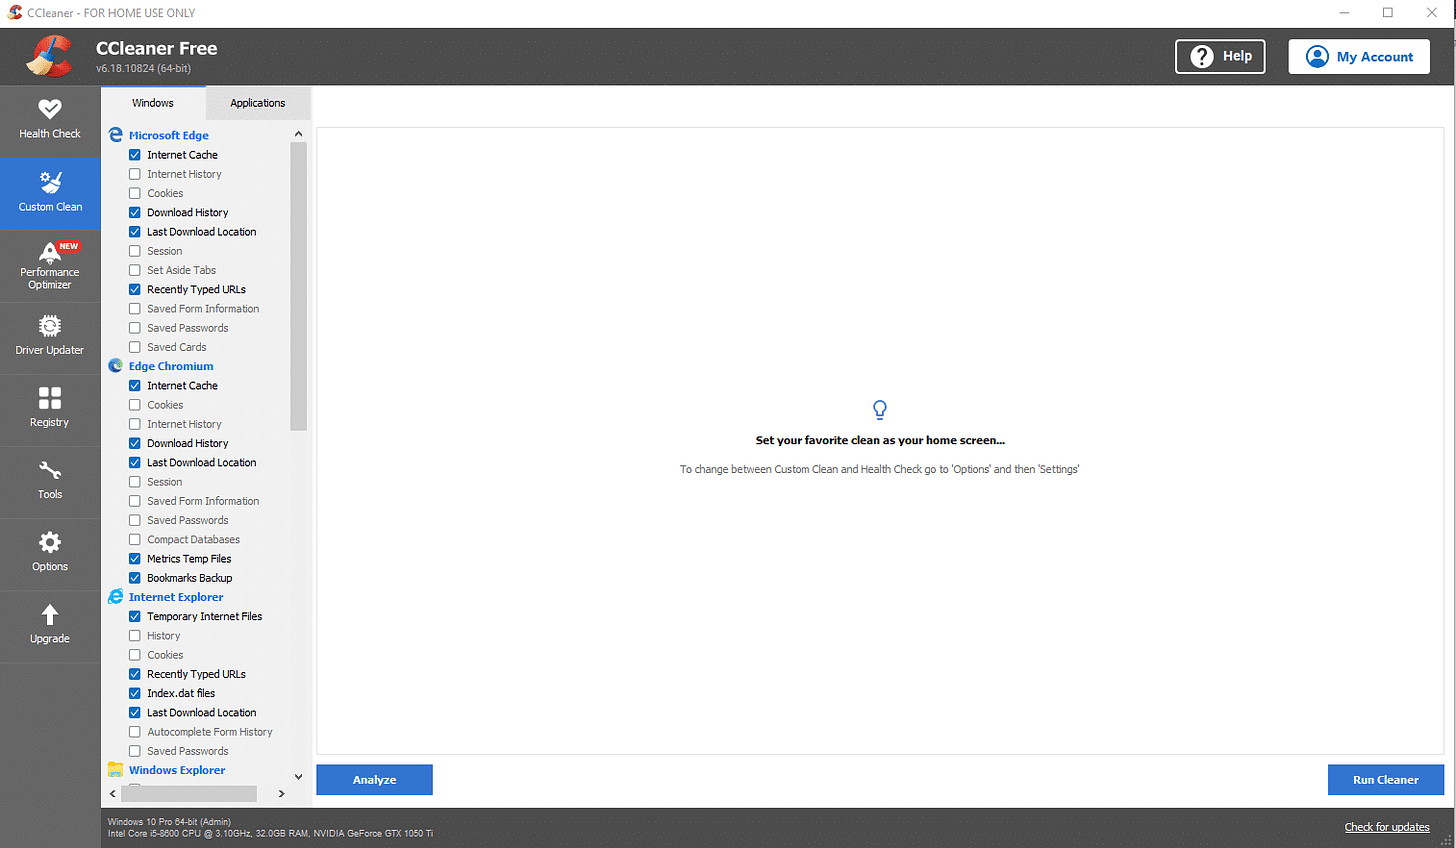
Task: Run Cleaner to start cleaning
Action: pyautogui.click(x=1386, y=779)
